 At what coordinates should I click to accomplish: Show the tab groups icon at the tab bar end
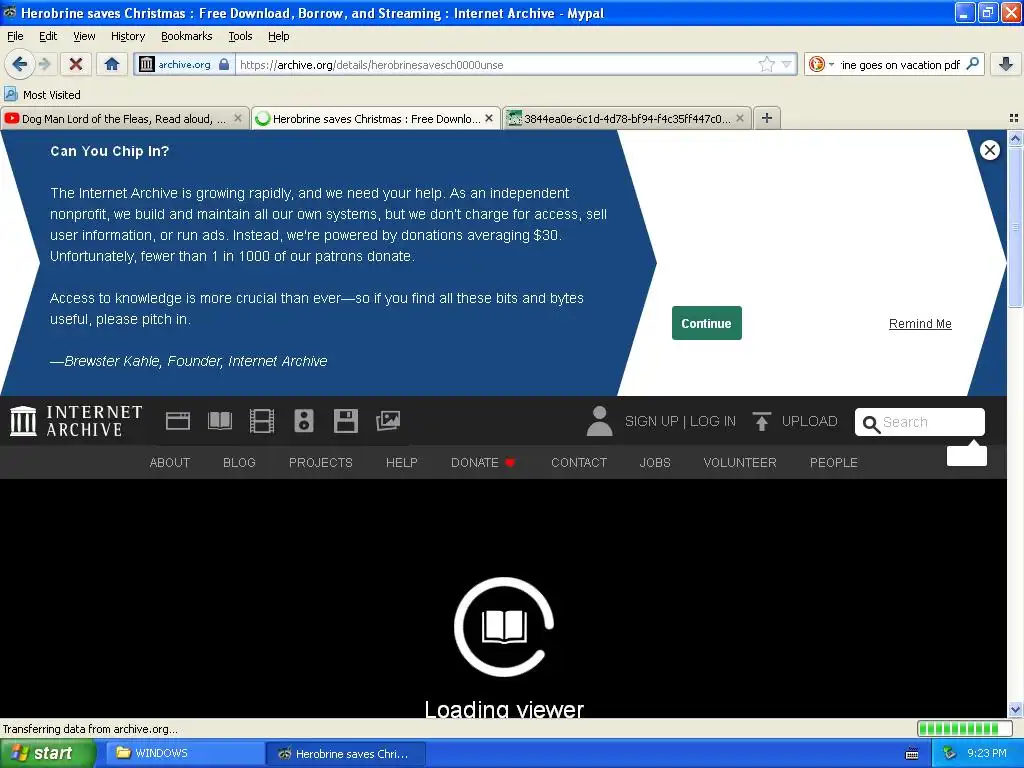[x=1014, y=118]
